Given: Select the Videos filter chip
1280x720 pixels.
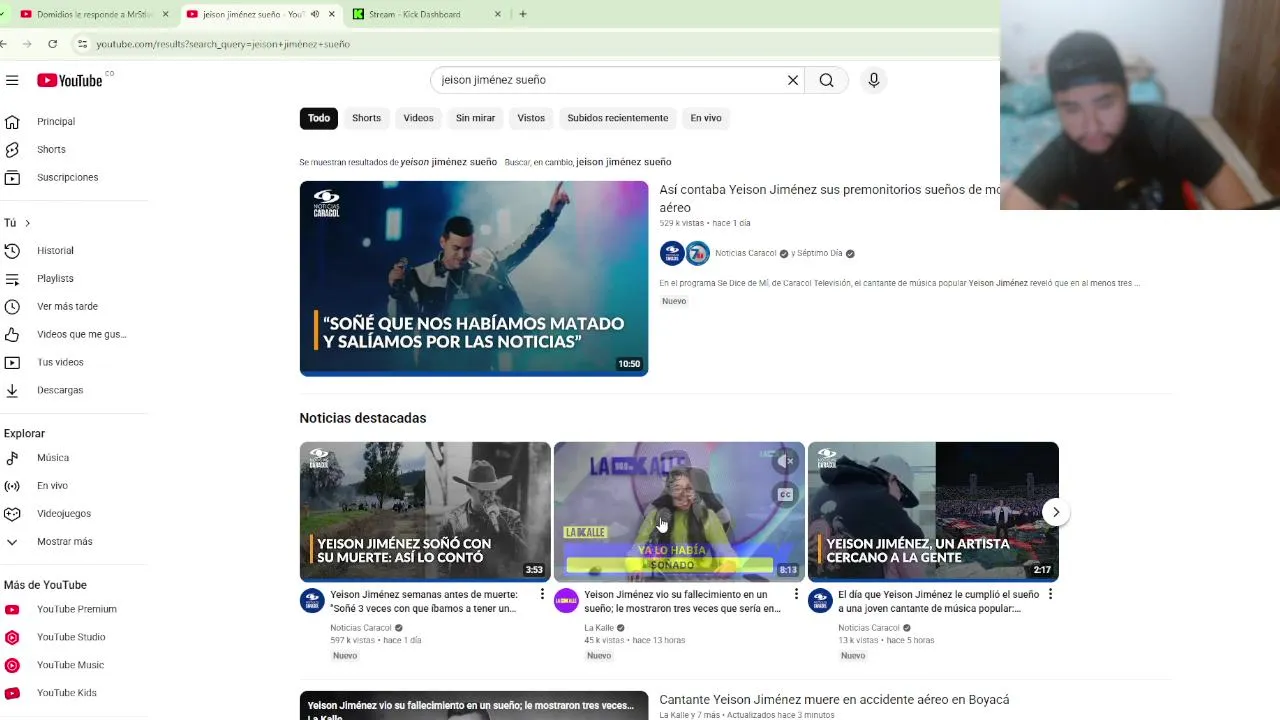Looking at the screenshot, I should tap(418, 118).
